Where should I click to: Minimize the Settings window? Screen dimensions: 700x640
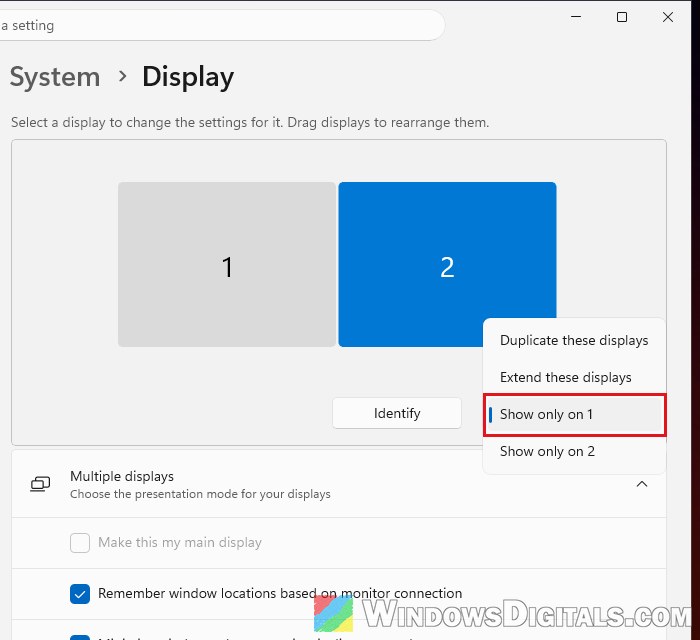[x=576, y=17]
